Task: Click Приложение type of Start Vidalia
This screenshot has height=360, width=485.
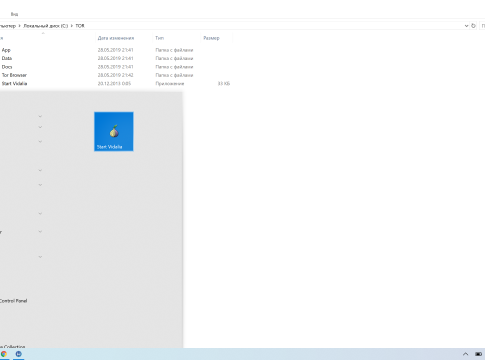Action: click(170, 83)
